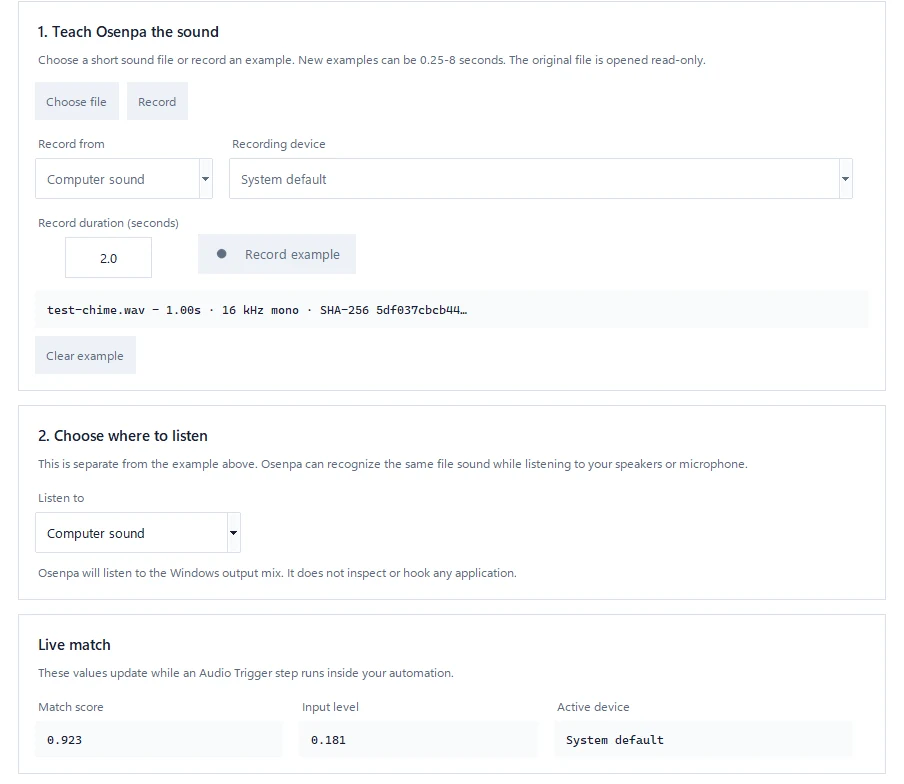Click the 'Choose a short sound file' description
Viewport: 904px width, 784px height.
click(372, 60)
